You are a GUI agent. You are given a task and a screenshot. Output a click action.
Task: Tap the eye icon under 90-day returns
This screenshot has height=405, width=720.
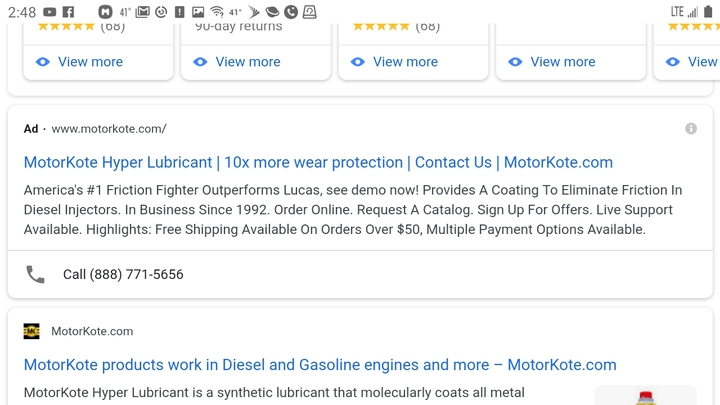tap(200, 62)
